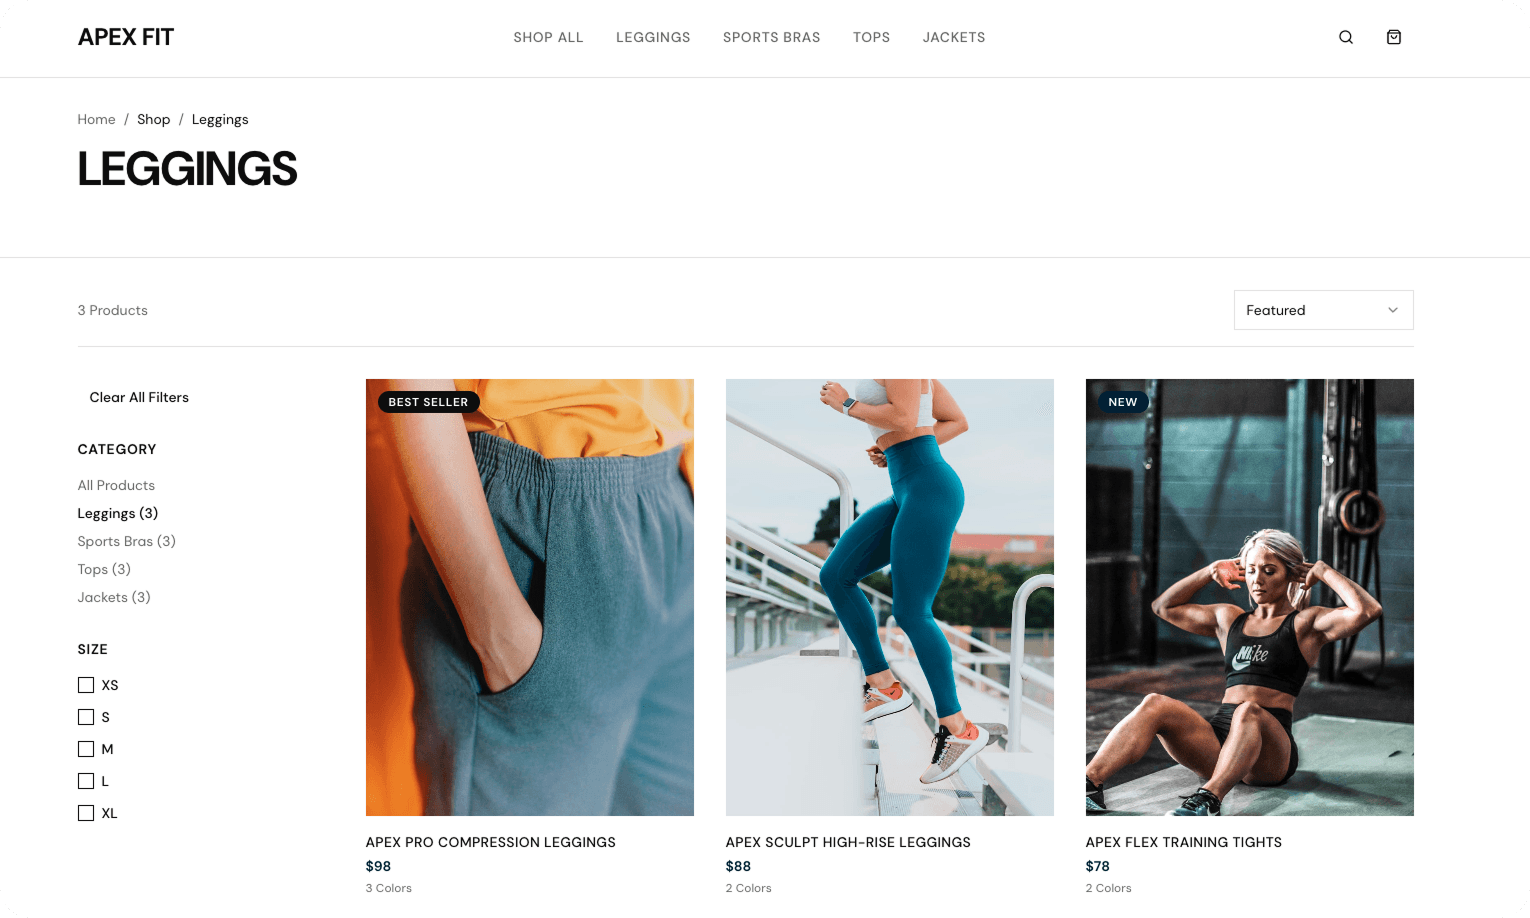Go to Home breadcrumb link

(x=96, y=119)
